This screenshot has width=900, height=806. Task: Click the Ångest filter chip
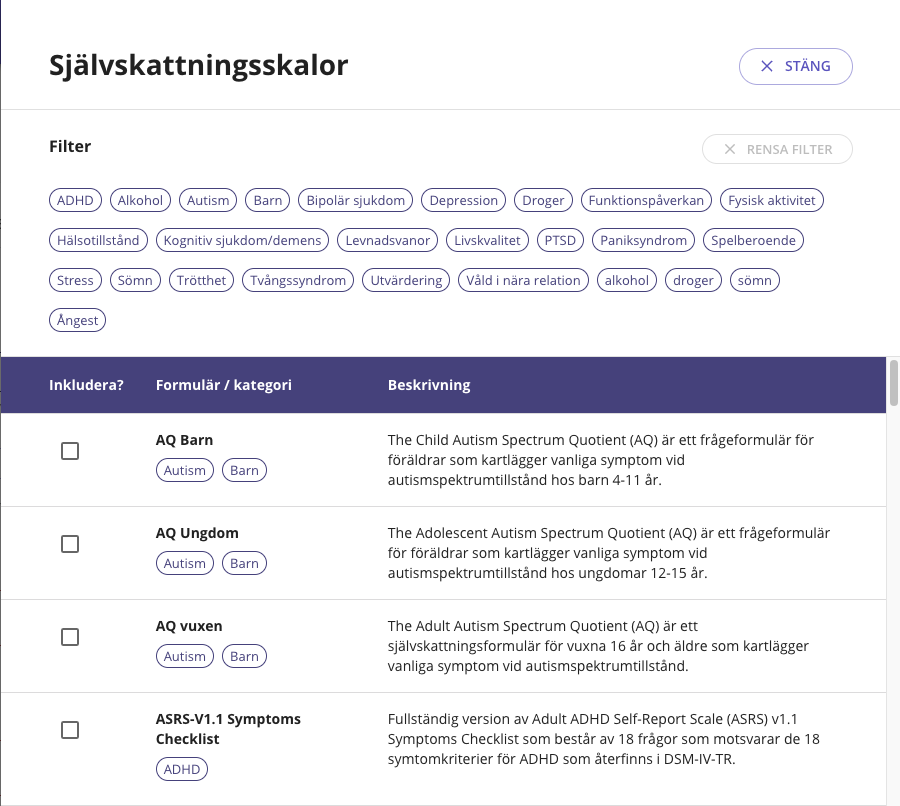77,320
